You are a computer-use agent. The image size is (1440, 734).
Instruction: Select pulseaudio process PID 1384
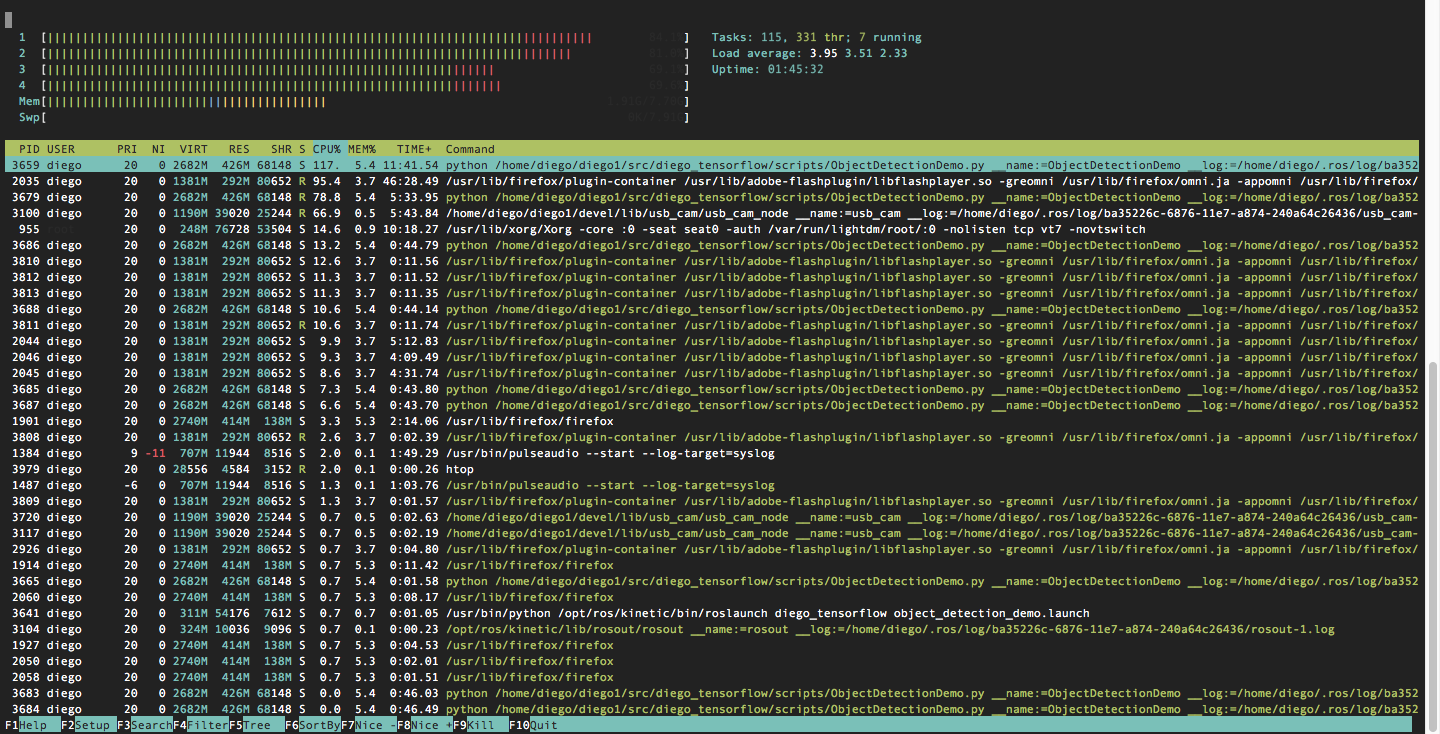[711, 453]
